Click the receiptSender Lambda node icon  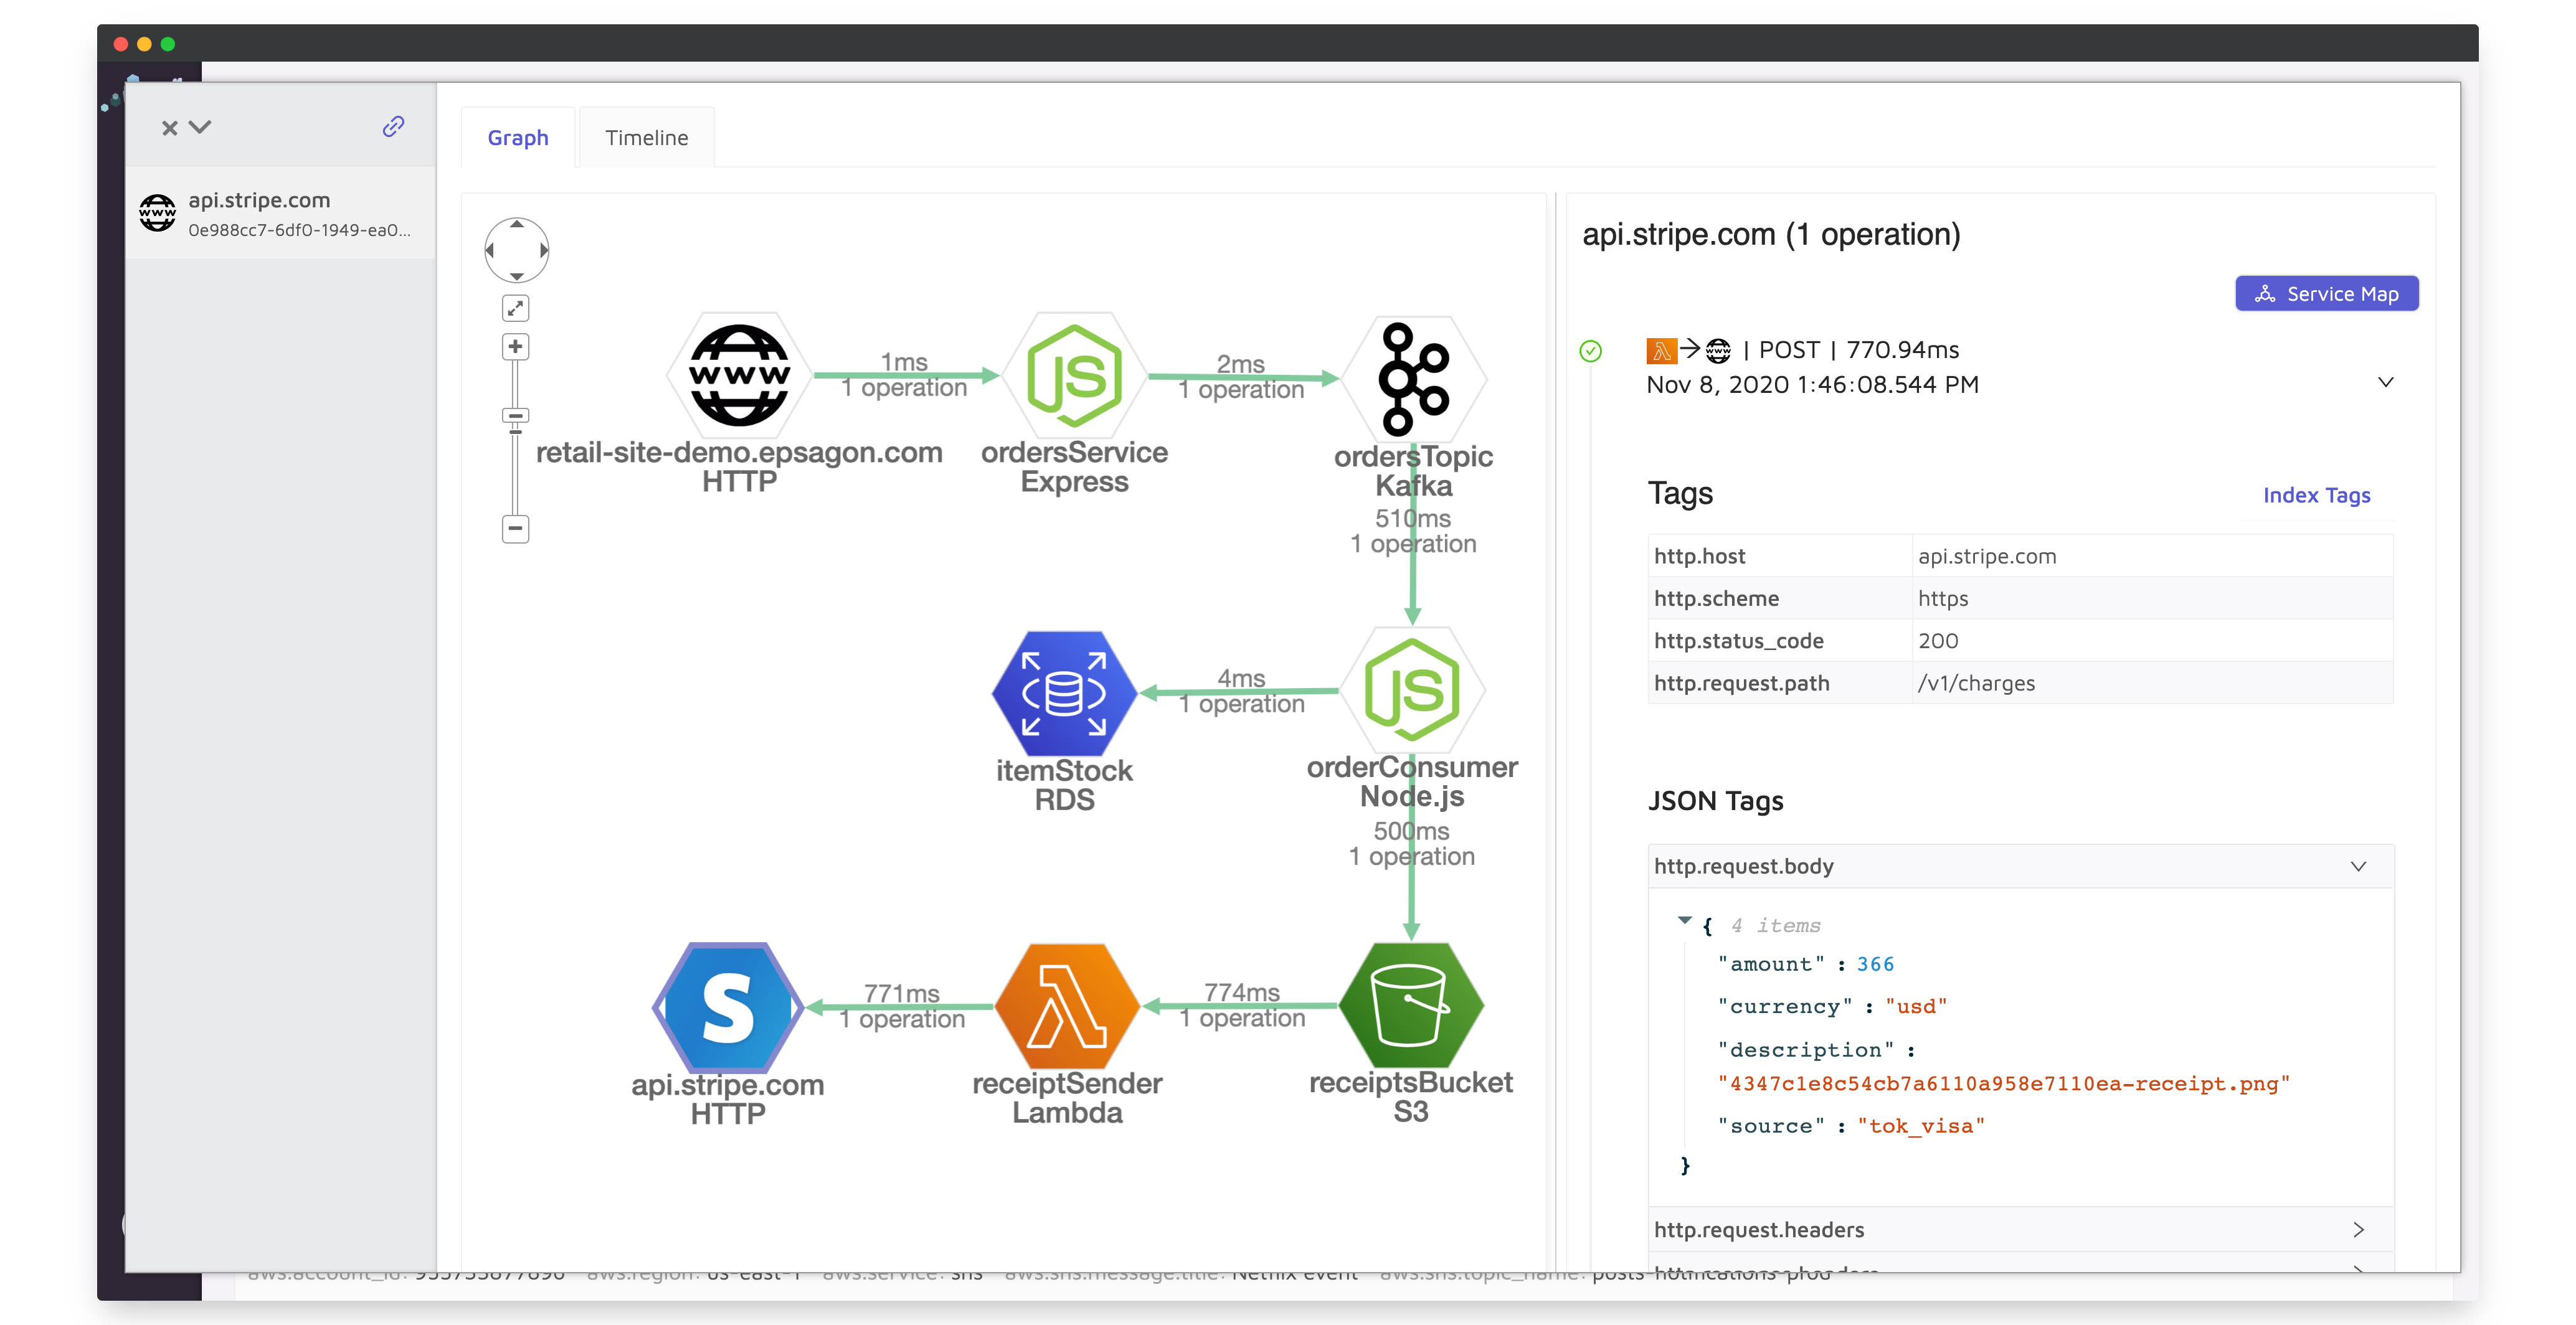coord(1067,1007)
